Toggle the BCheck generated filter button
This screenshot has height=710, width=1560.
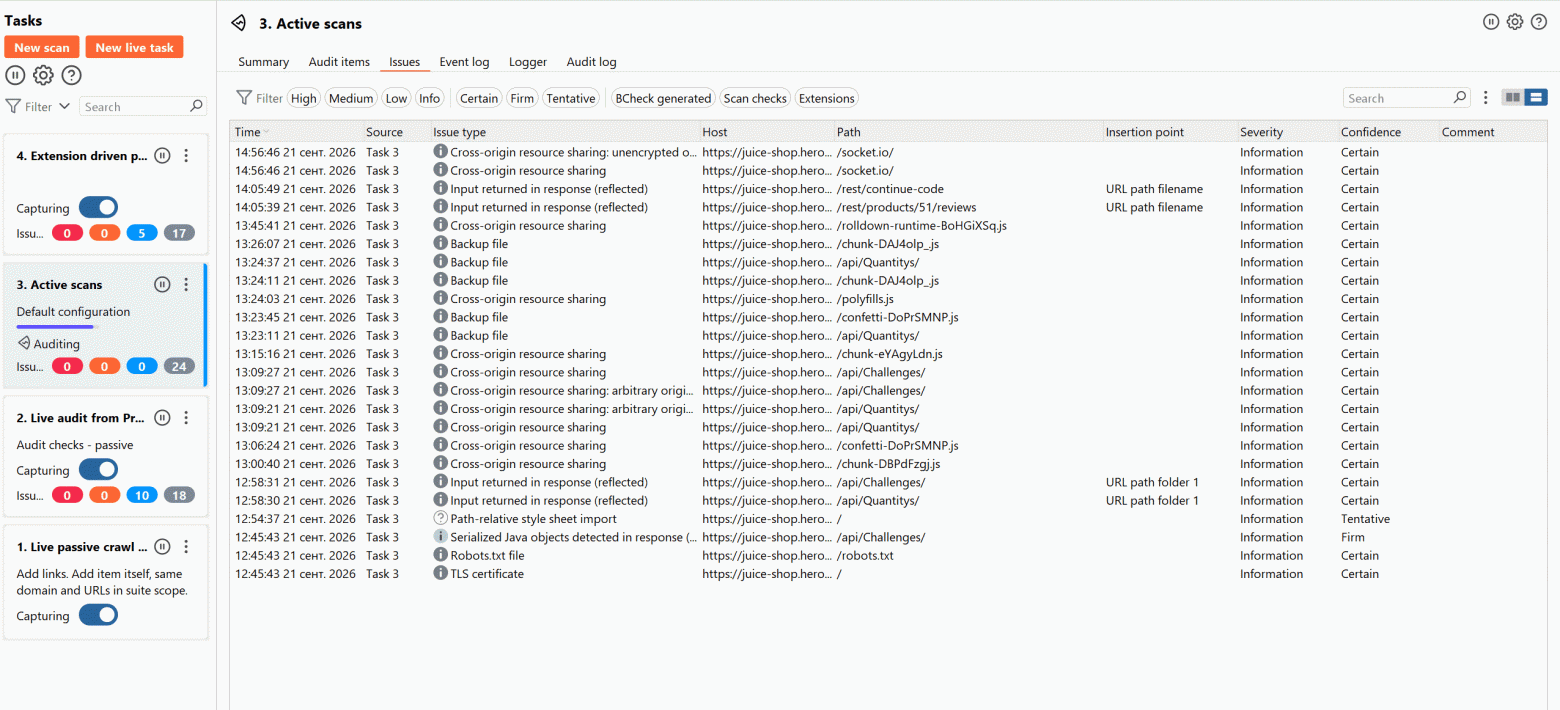point(664,98)
